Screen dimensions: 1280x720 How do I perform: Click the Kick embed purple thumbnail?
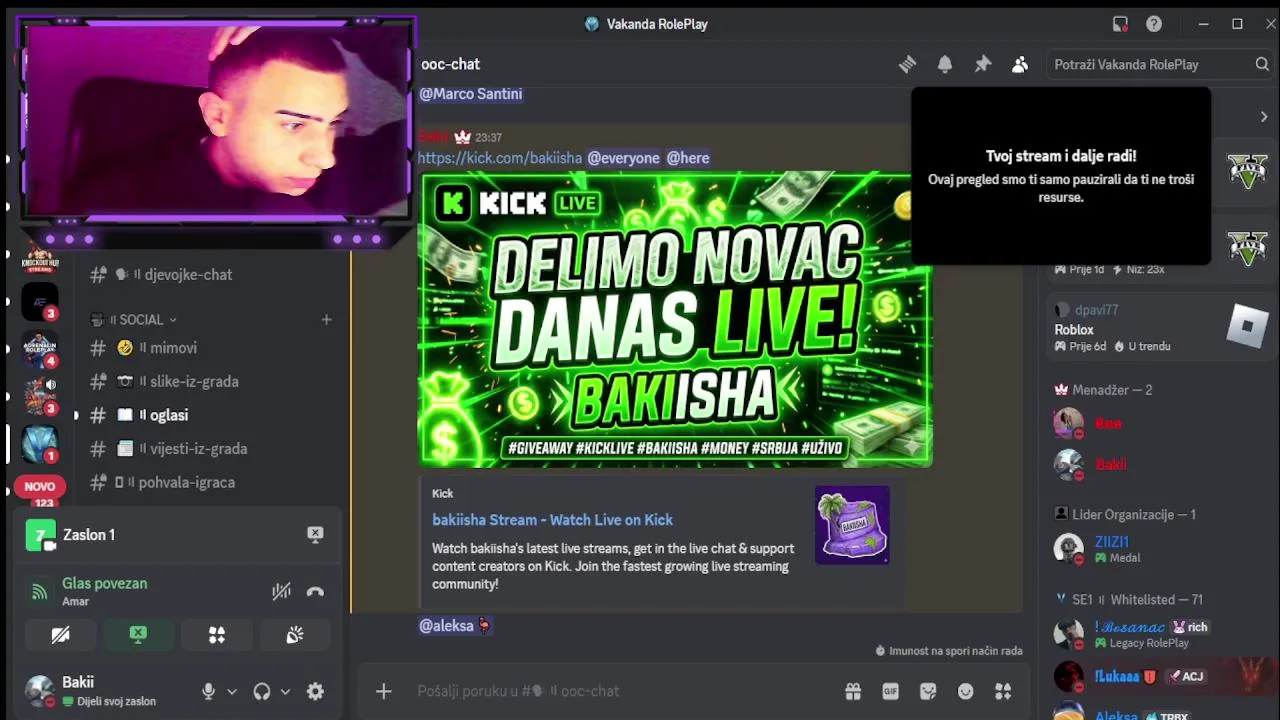(x=852, y=525)
